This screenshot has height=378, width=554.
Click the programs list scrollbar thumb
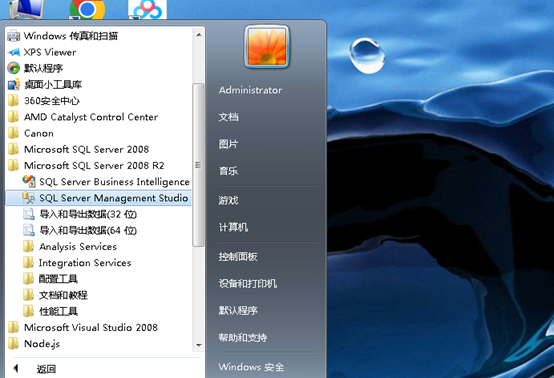[198, 165]
